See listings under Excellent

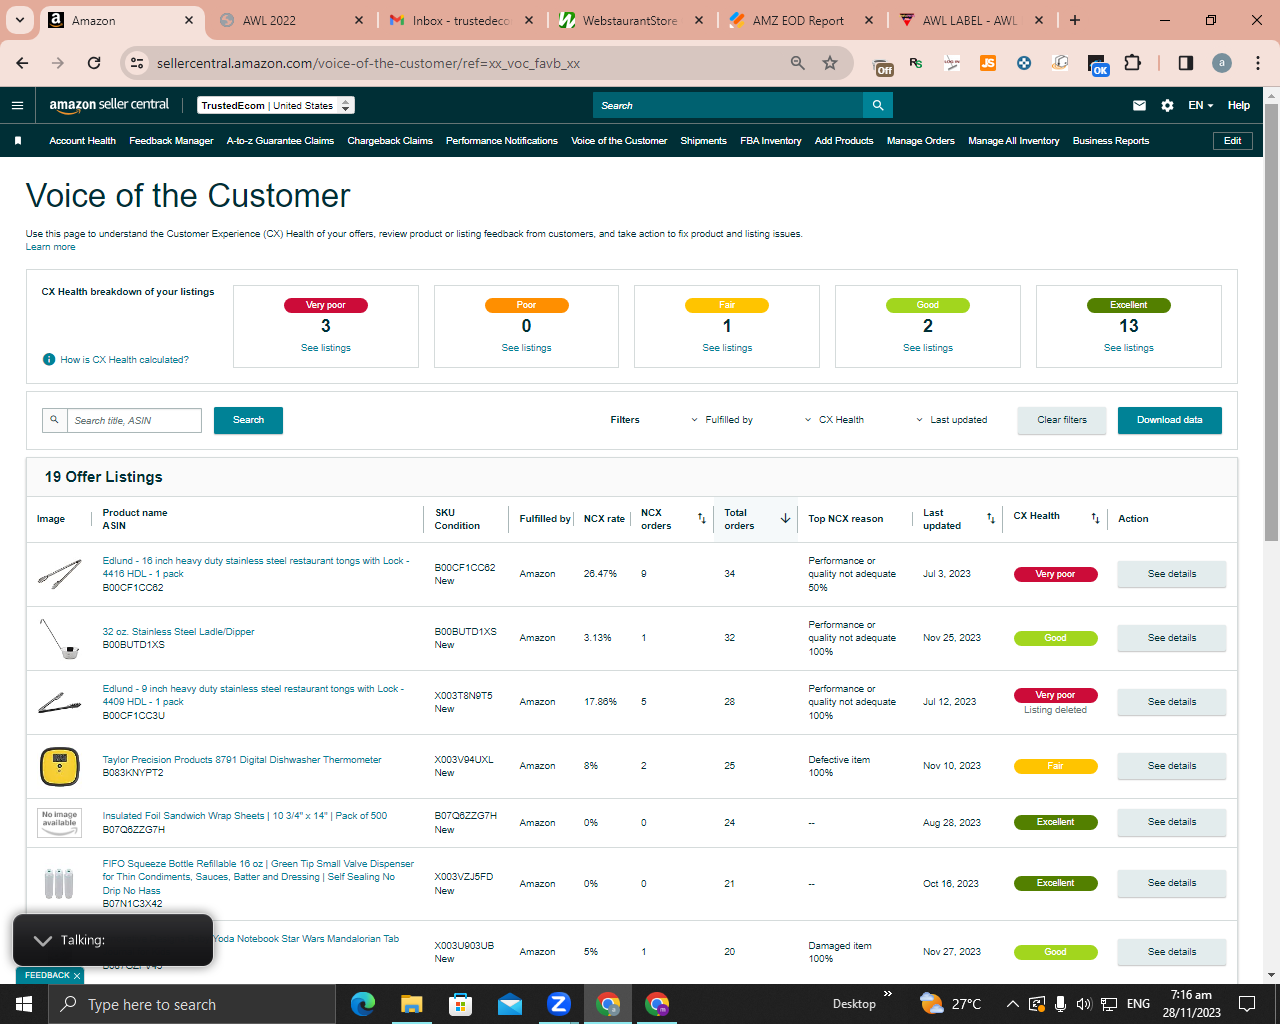coord(1129,348)
